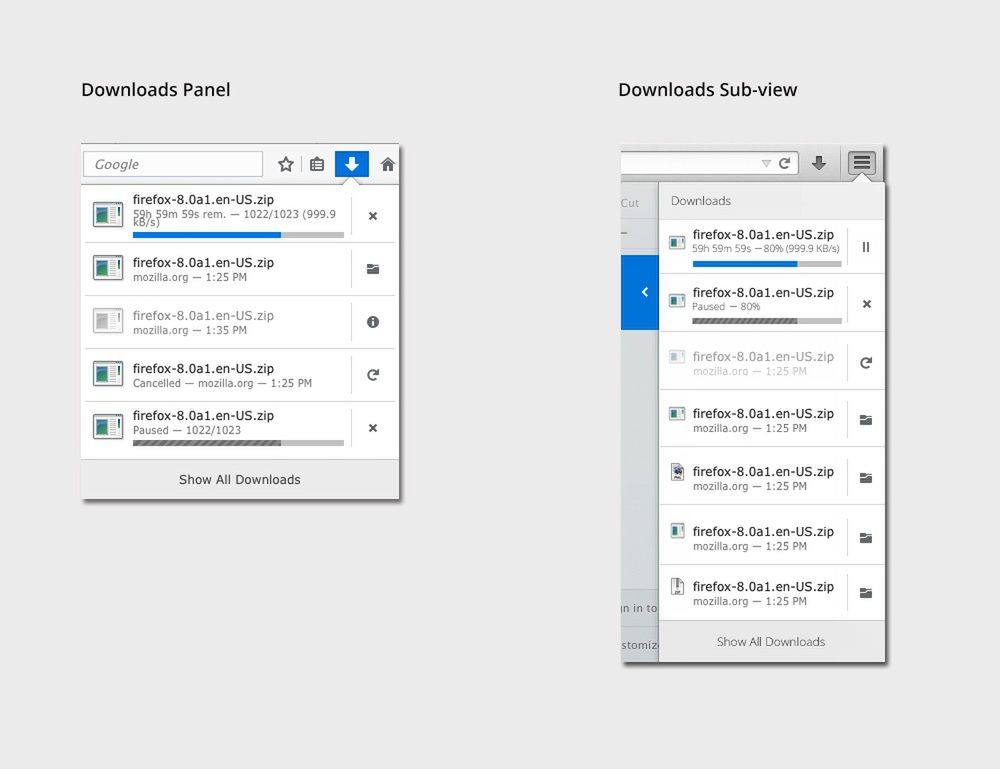Click the bookmark star icon in toolbar
This screenshot has width=1000, height=769.
coord(286,165)
